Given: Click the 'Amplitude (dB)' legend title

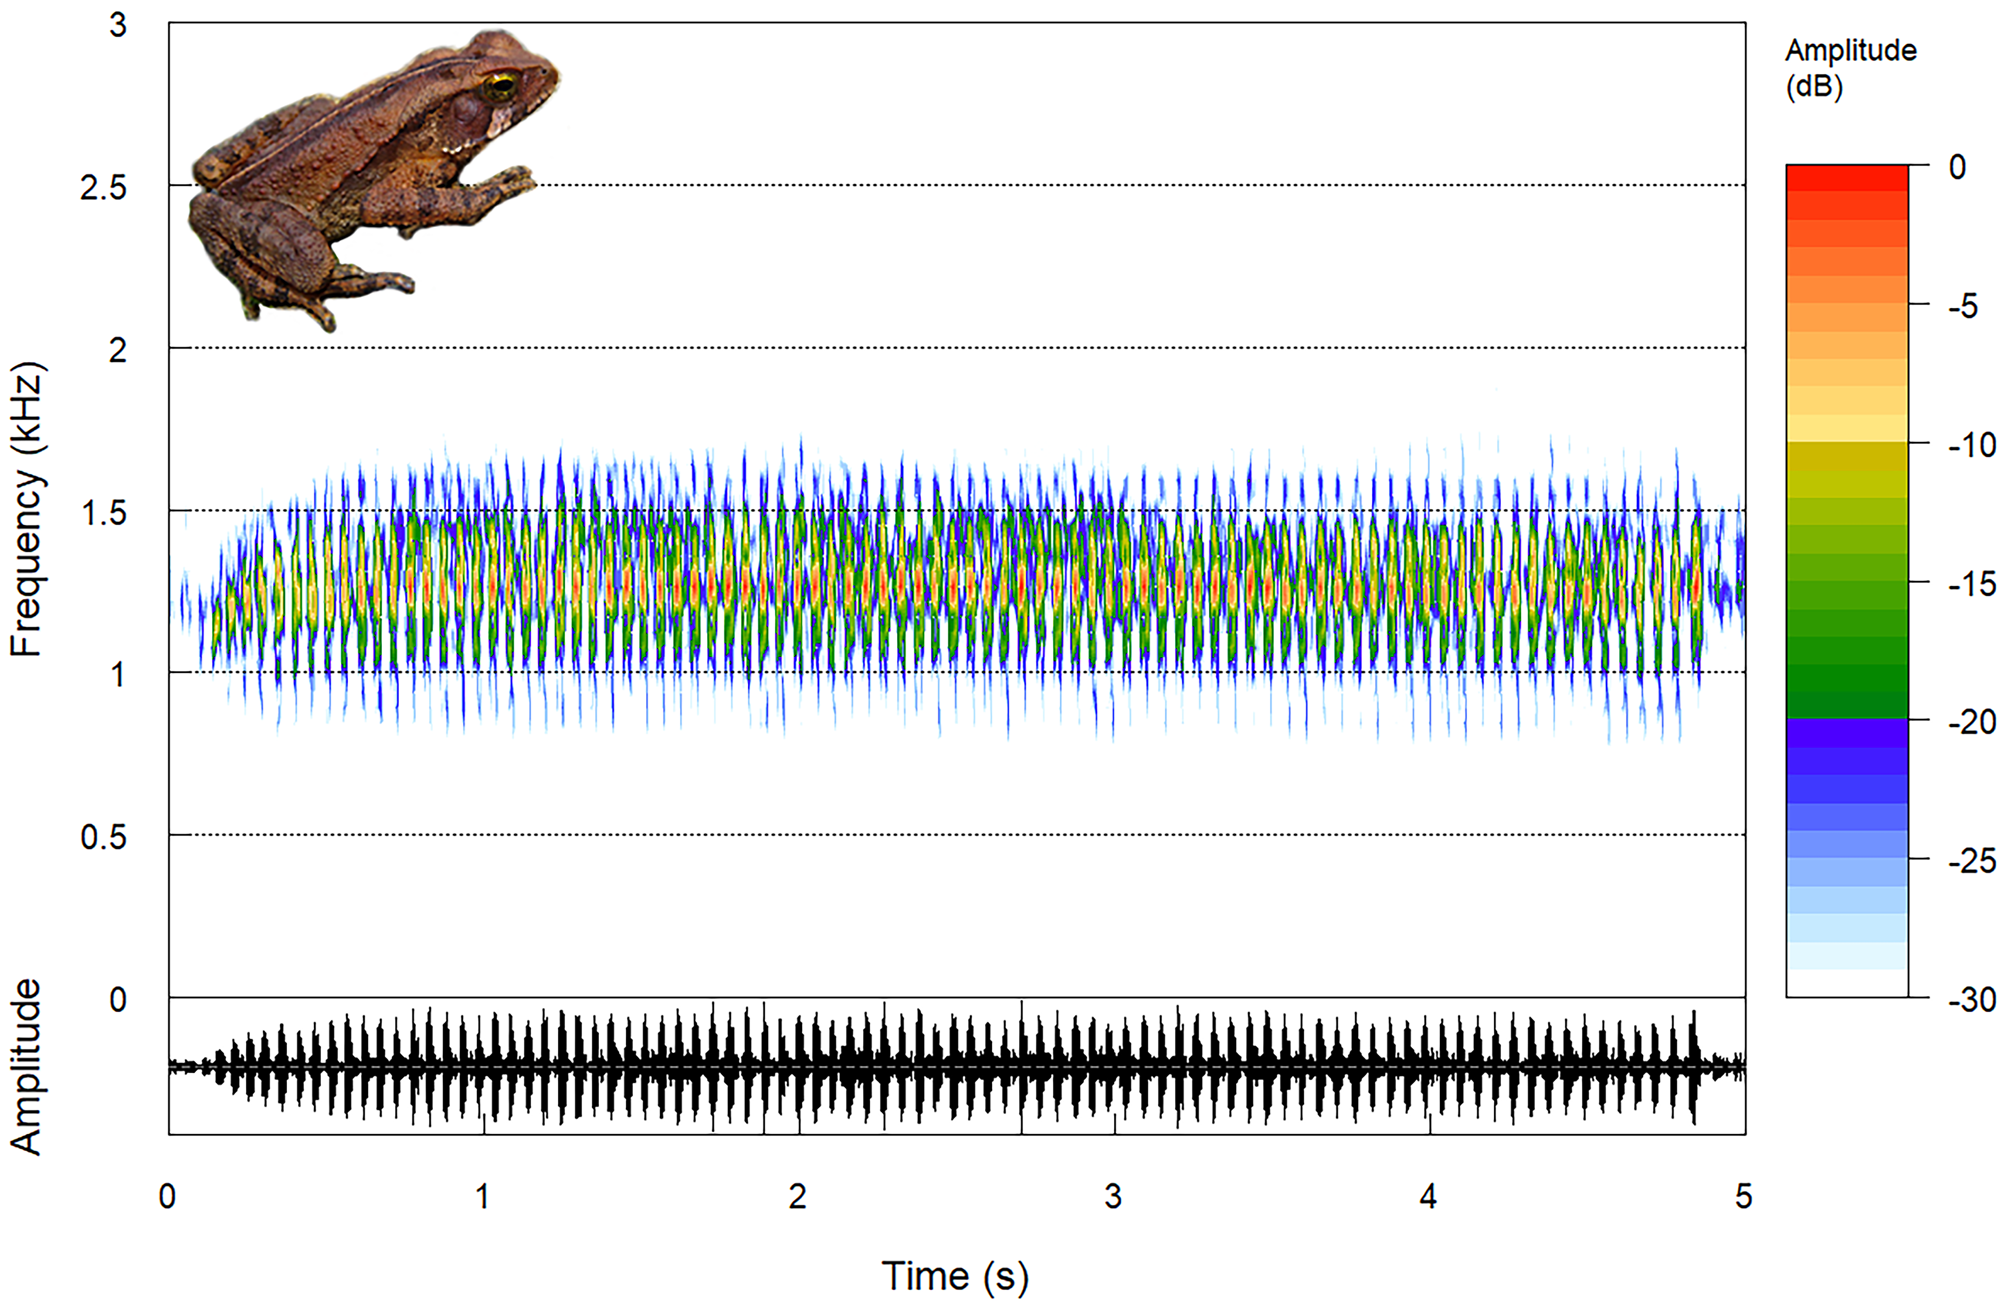Looking at the screenshot, I should click(x=1850, y=68).
